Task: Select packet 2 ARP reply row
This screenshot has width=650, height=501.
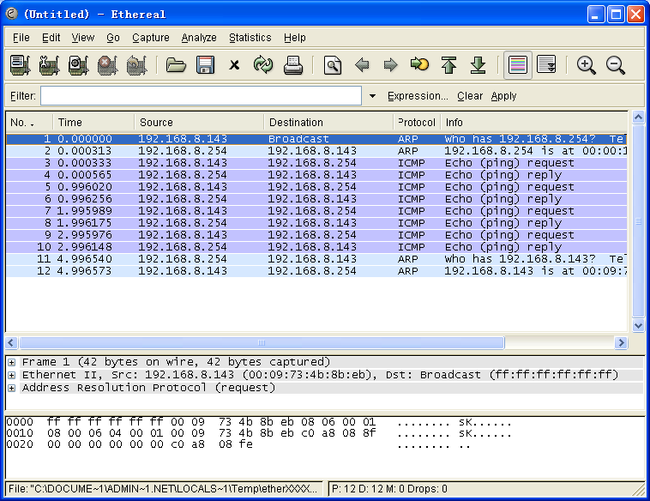Action: 316,151
